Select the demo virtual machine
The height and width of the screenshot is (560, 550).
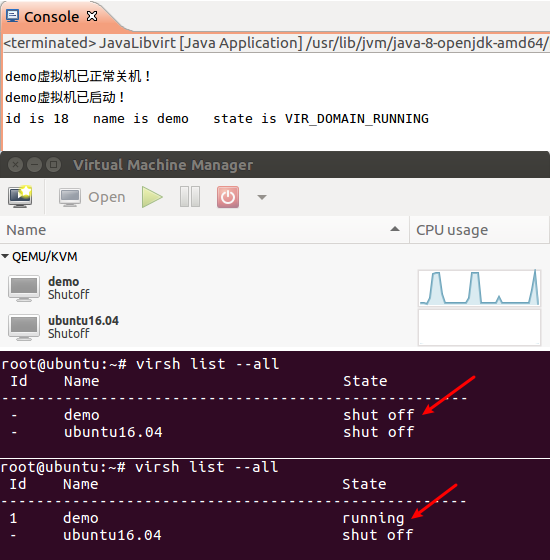tap(275, 288)
